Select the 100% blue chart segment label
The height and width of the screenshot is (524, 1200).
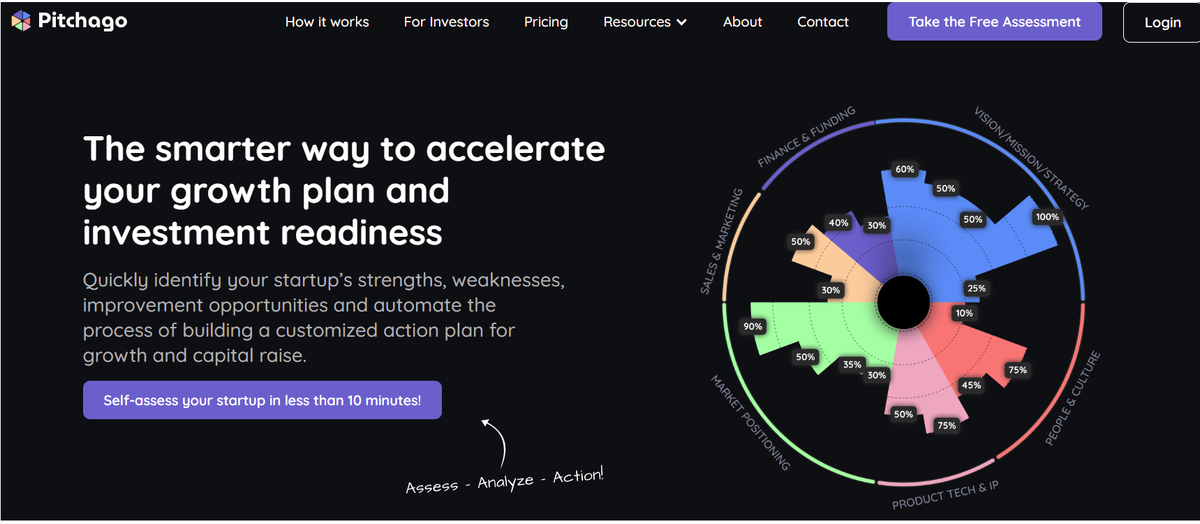[x=1047, y=217]
